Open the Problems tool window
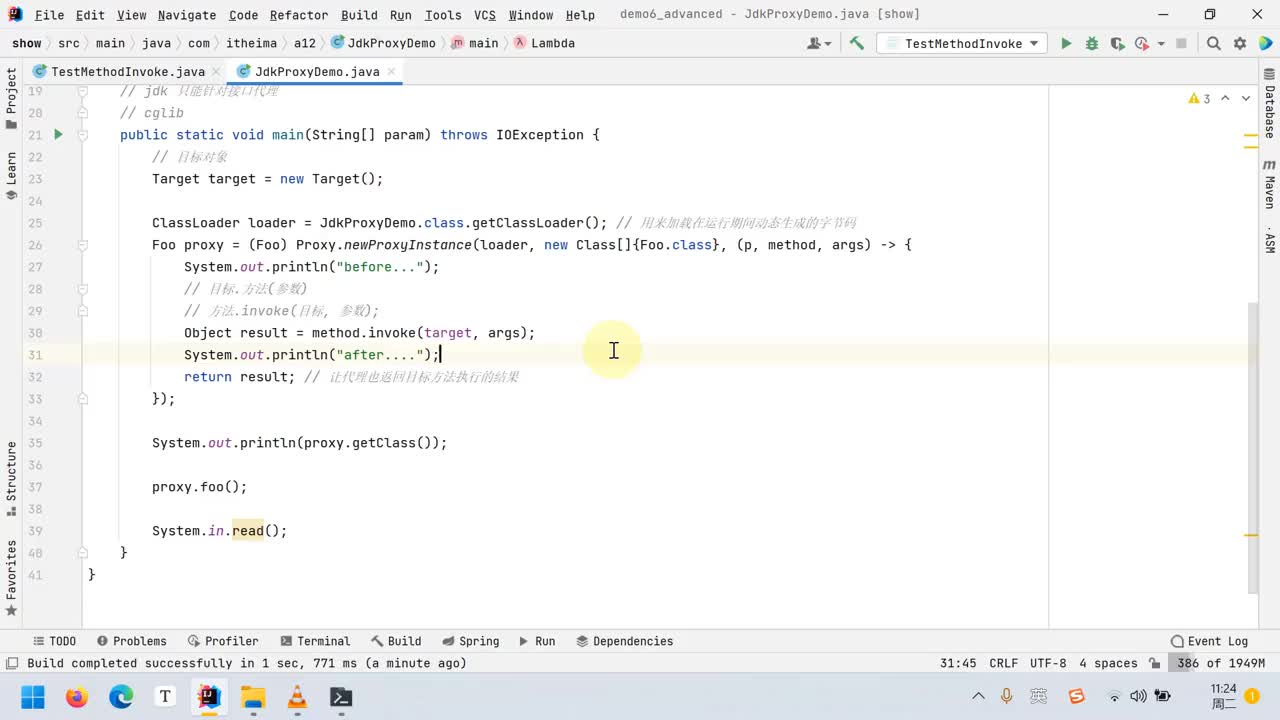This screenshot has height=720, width=1280. pos(131,641)
